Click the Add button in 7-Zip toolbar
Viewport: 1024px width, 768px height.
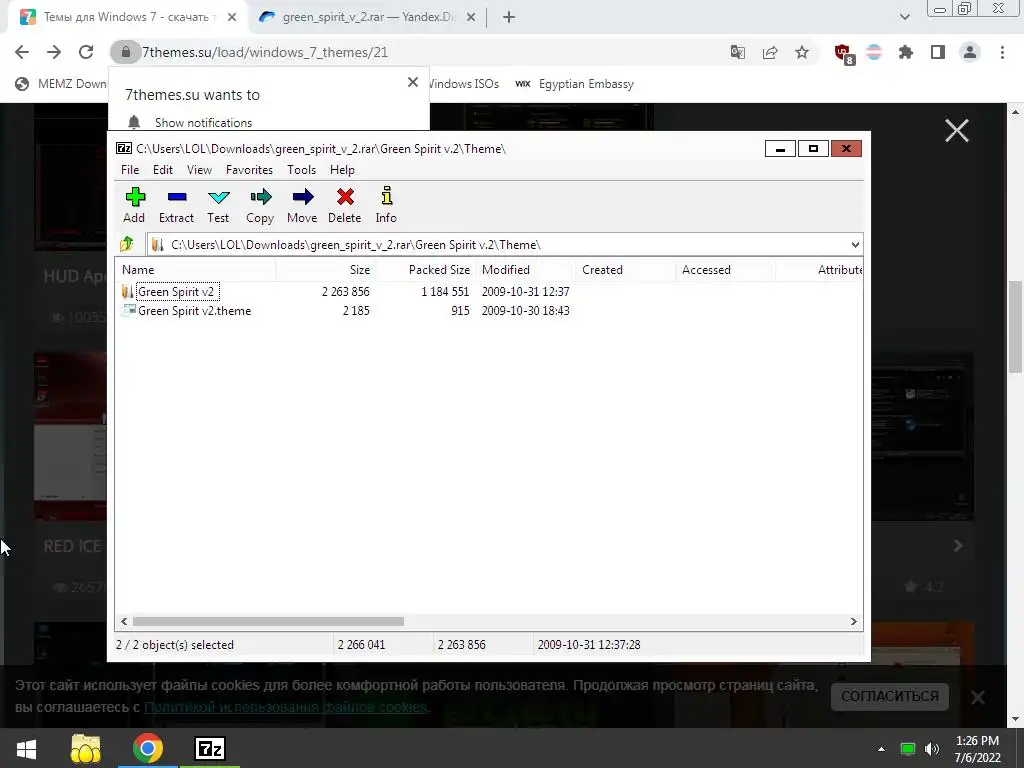[x=135, y=205]
